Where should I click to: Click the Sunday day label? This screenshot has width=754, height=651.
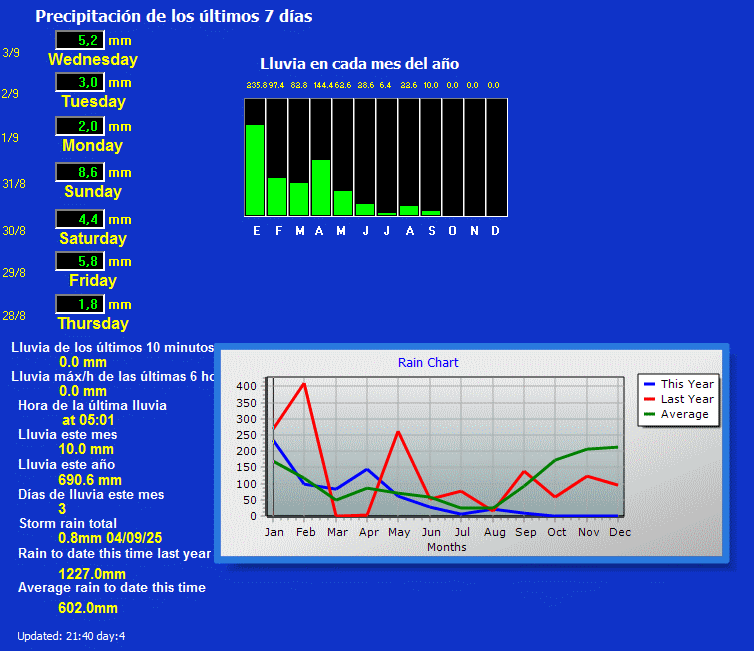(93, 191)
